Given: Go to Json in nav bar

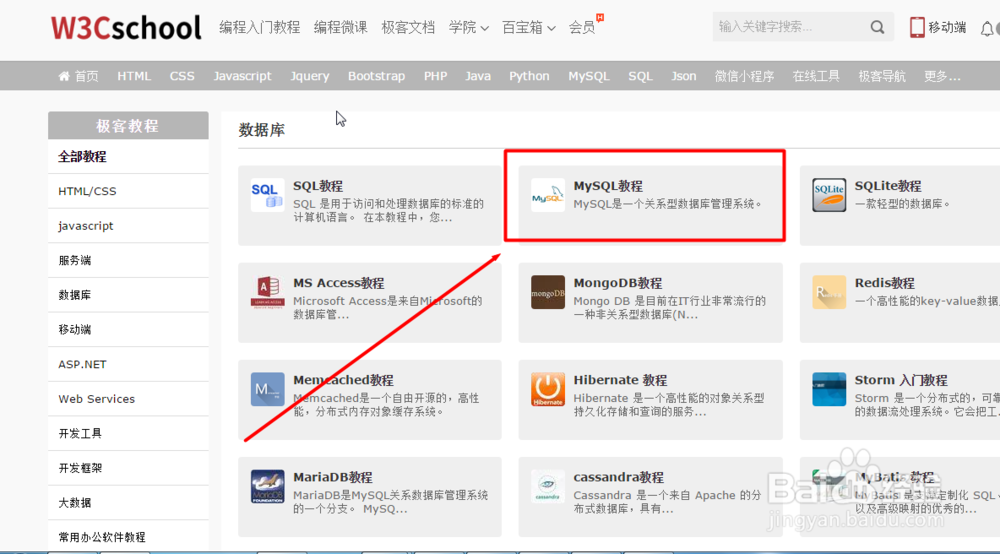Looking at the screenshot, I should click(x=684, y=76).
